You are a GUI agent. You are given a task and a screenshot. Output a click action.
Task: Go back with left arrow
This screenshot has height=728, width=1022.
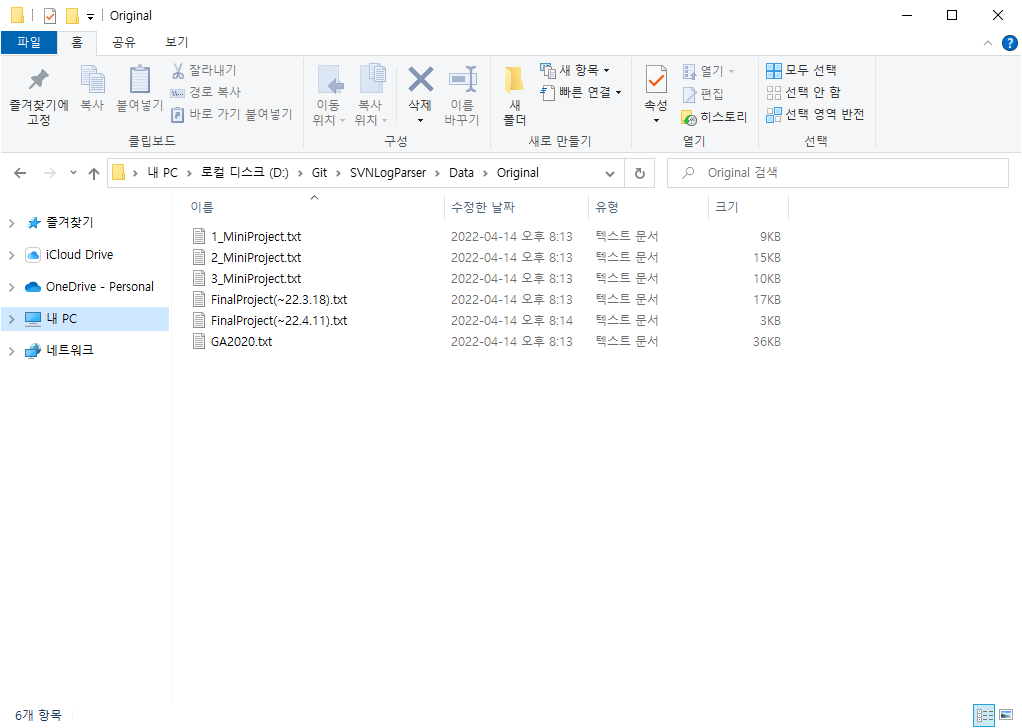20,173
